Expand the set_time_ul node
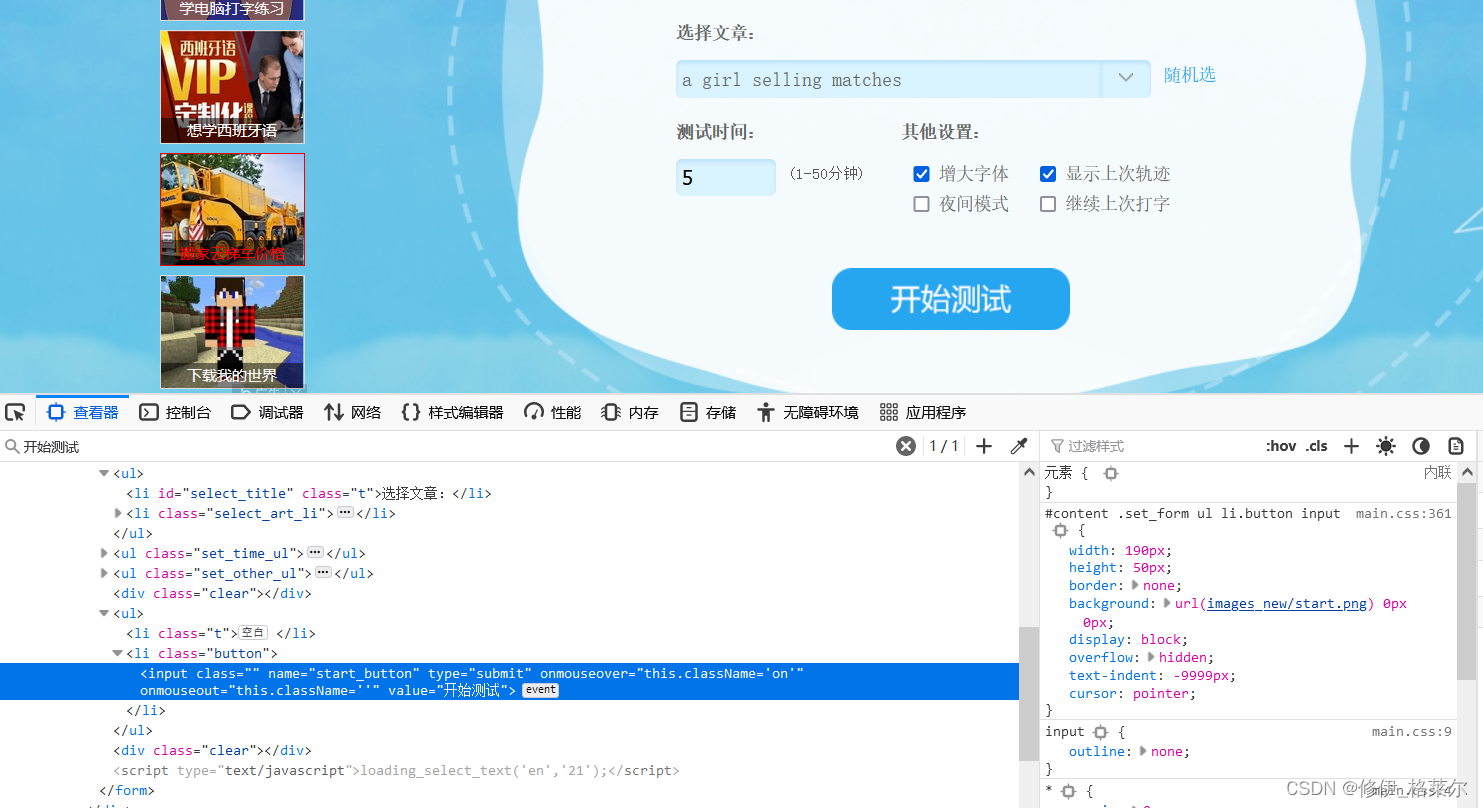Image resolution: width=1483 pixels, height=808 pixels. pyautogui.click(x=104, y=554)
